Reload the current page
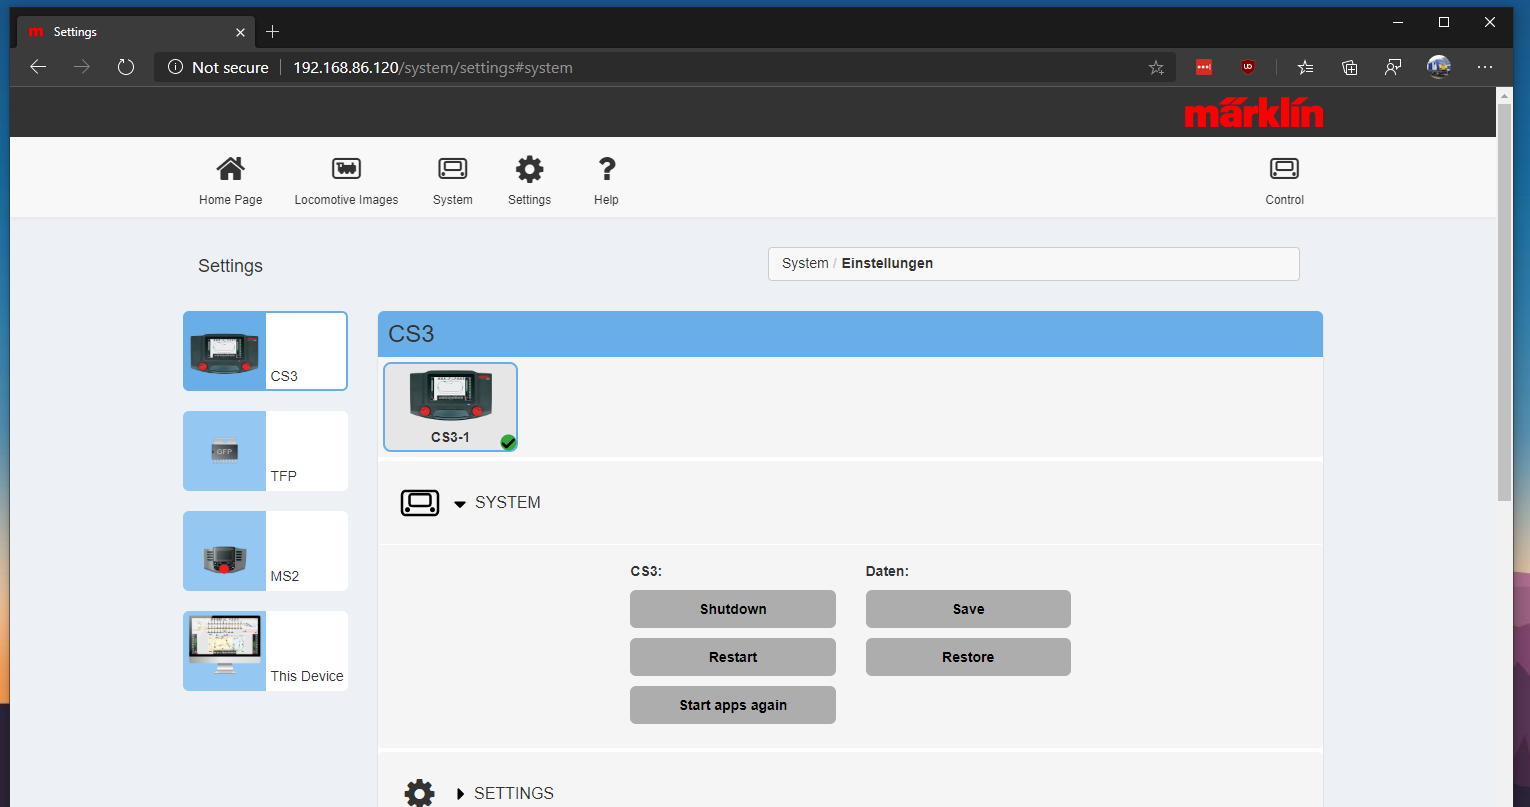 pyautogui.click(x=126, y=67)
